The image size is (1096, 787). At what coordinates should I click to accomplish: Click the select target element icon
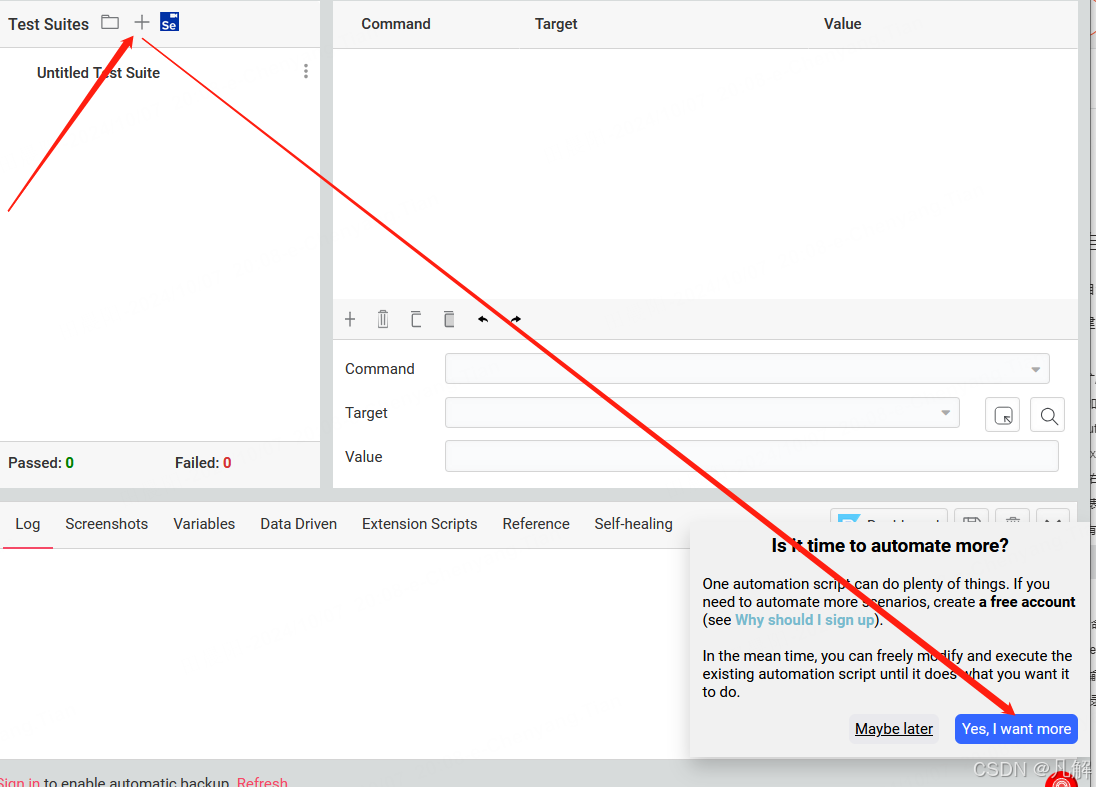(x=1002, y=415)
